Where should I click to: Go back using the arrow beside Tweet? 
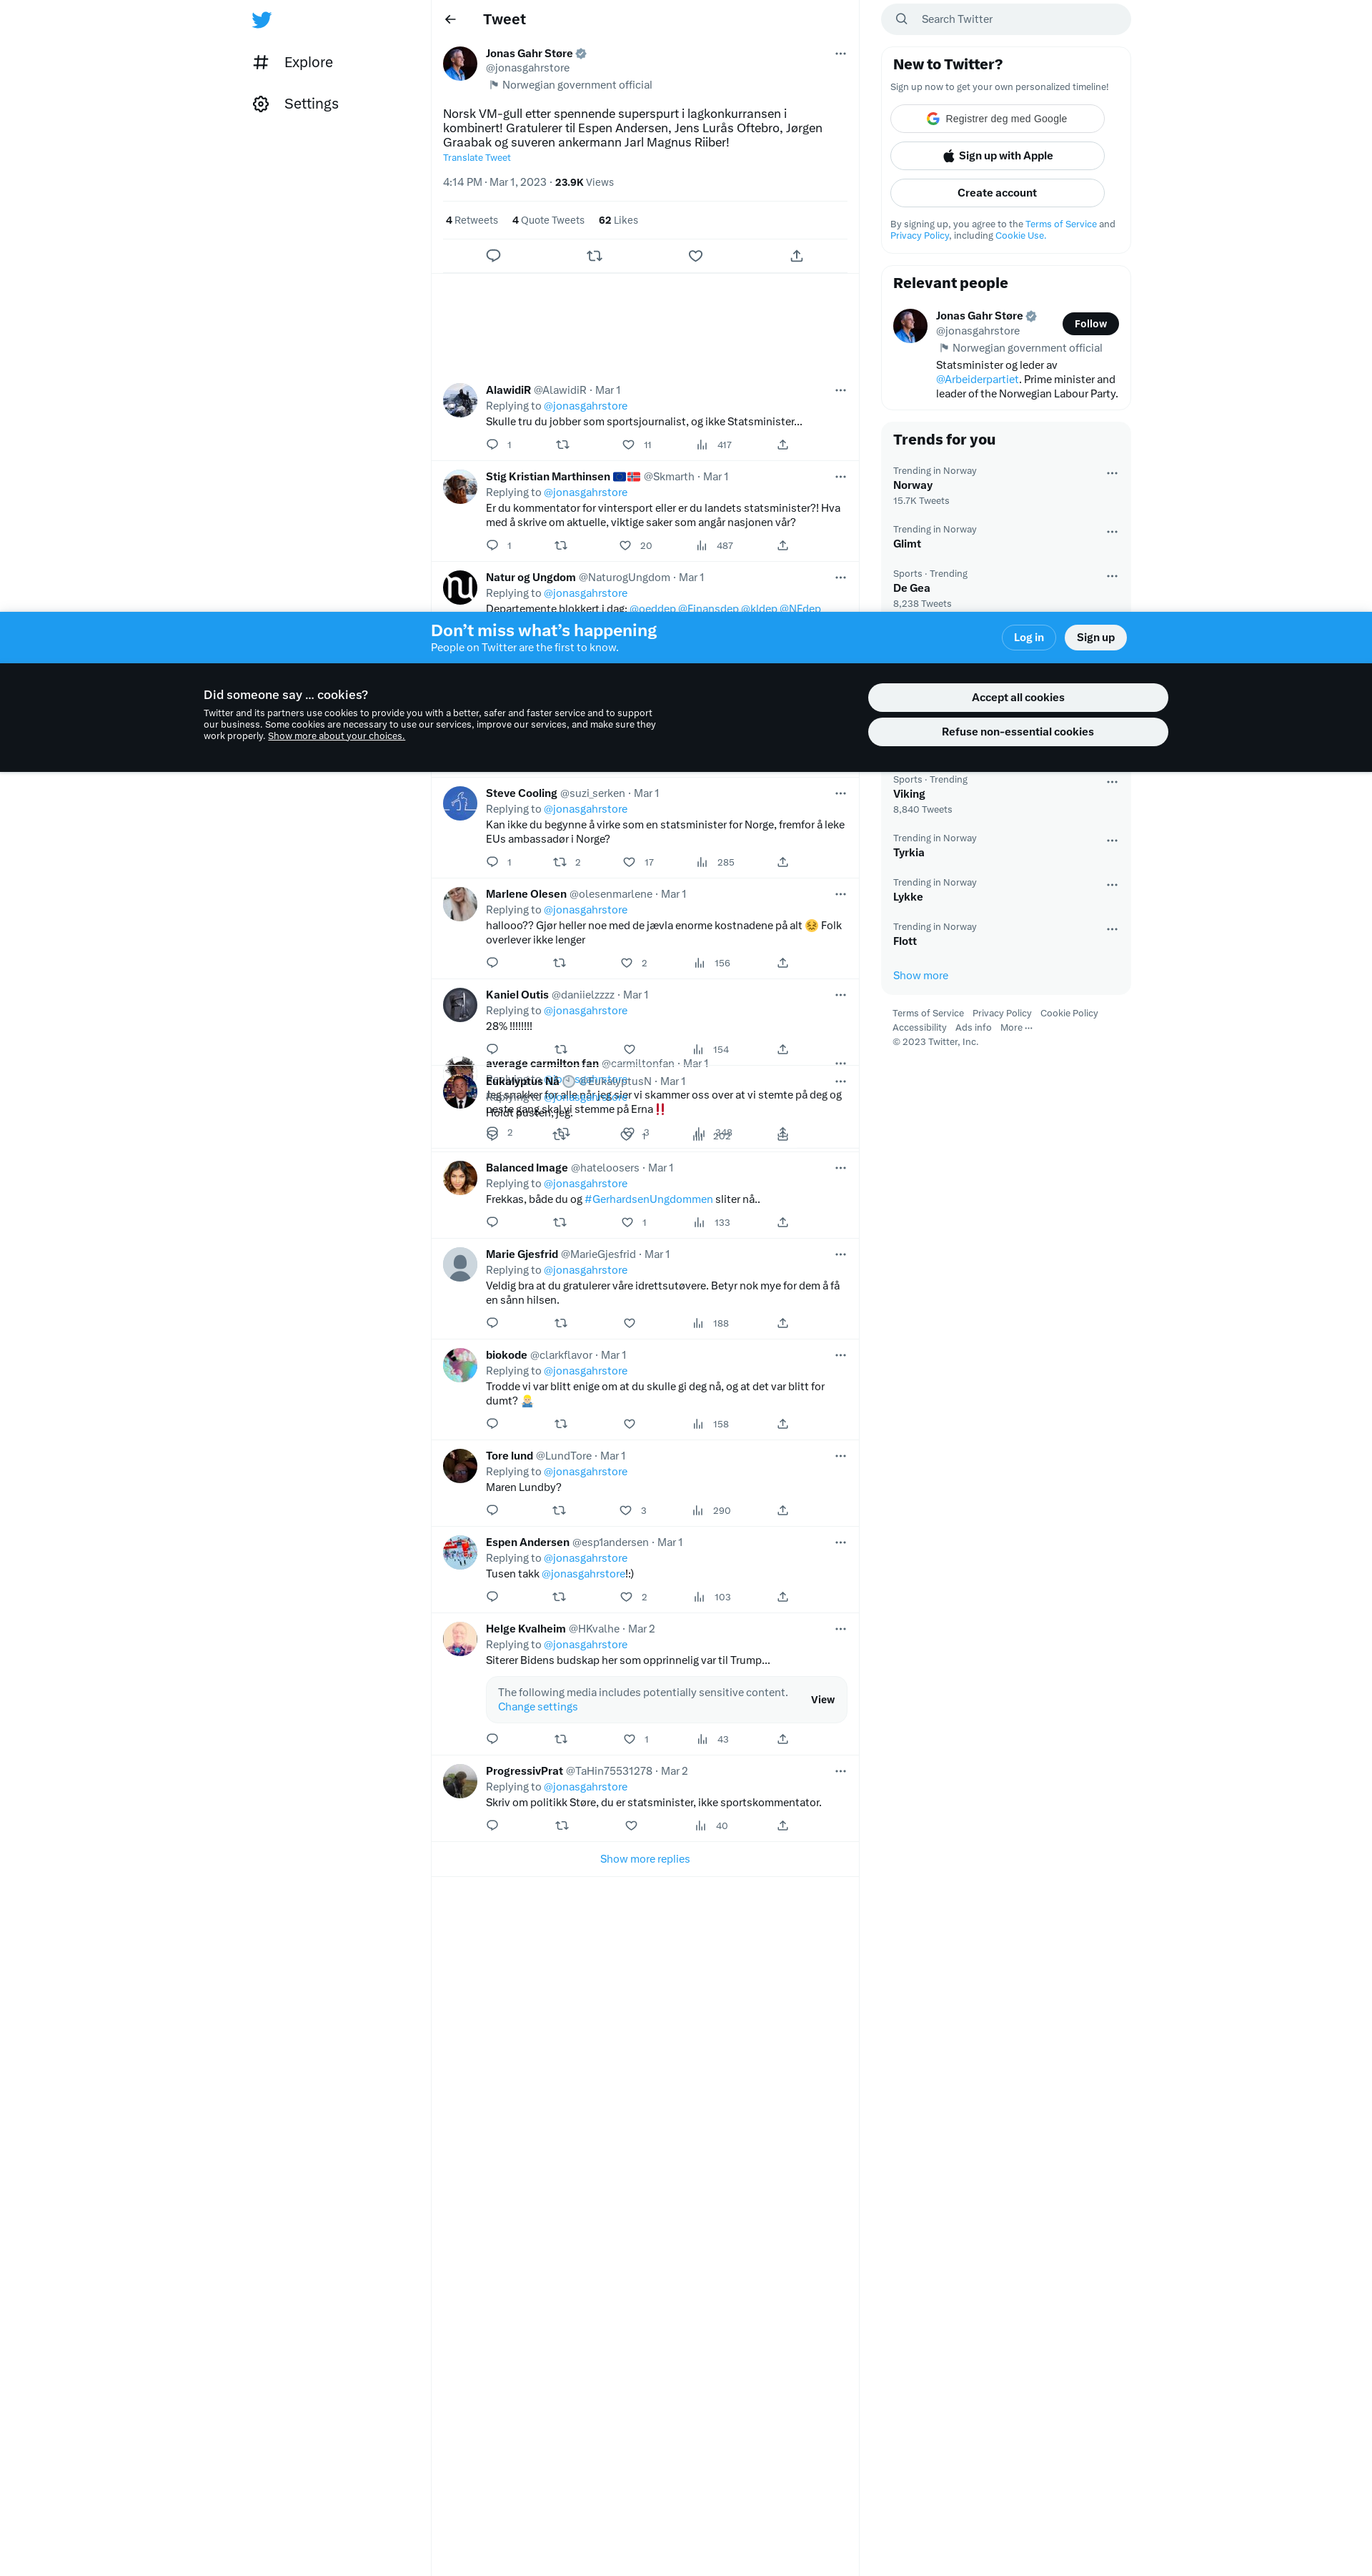click(x=450, y=19)
